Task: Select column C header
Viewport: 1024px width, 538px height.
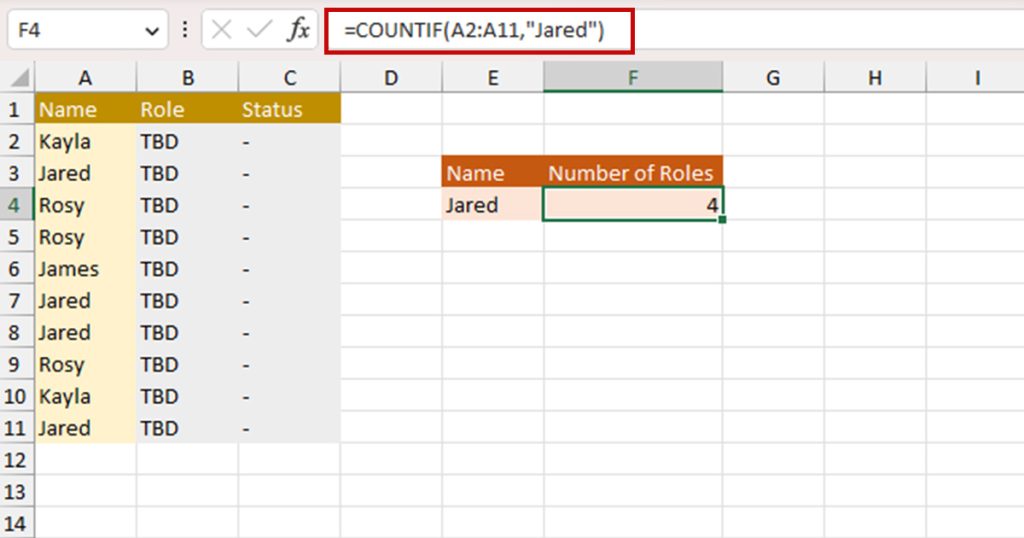Action: click(290, 78)
